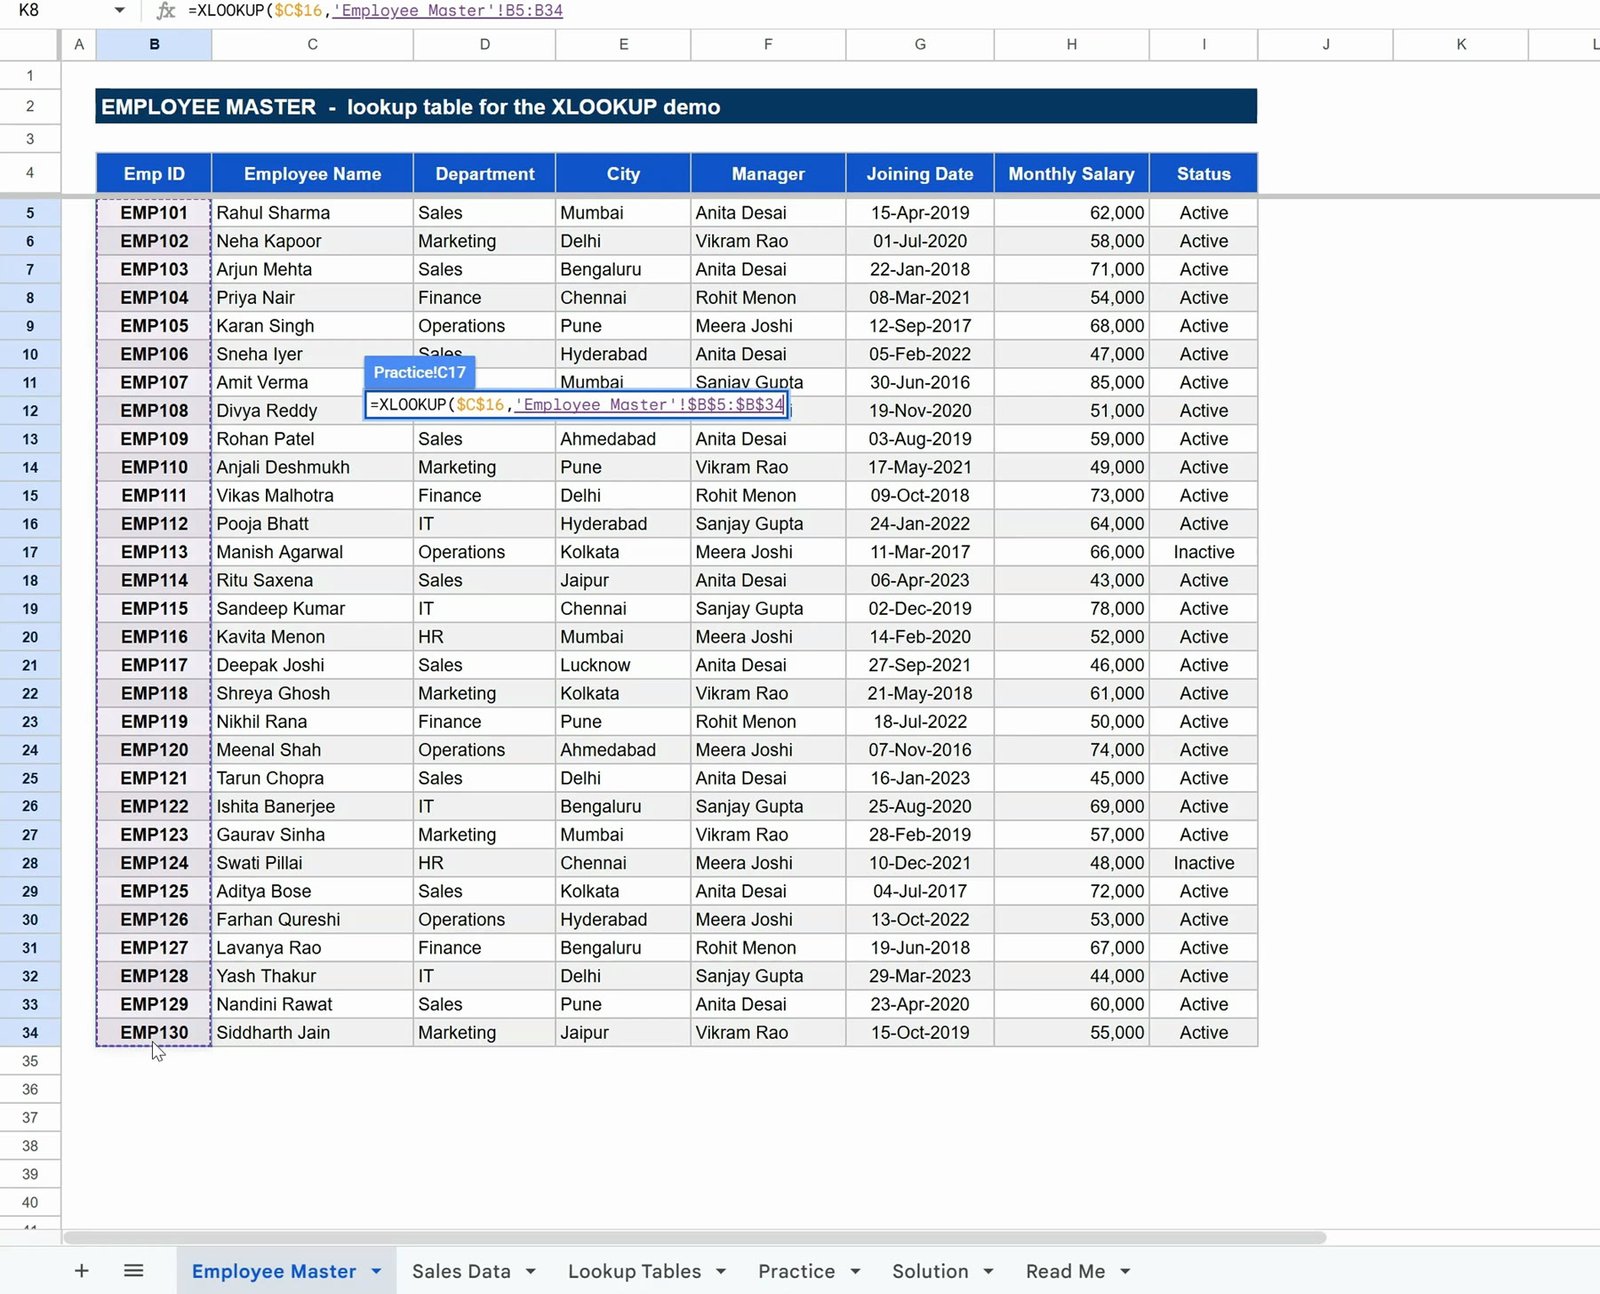Click the Employee Name header cell

pyautogui.click(x=312, y=174)
